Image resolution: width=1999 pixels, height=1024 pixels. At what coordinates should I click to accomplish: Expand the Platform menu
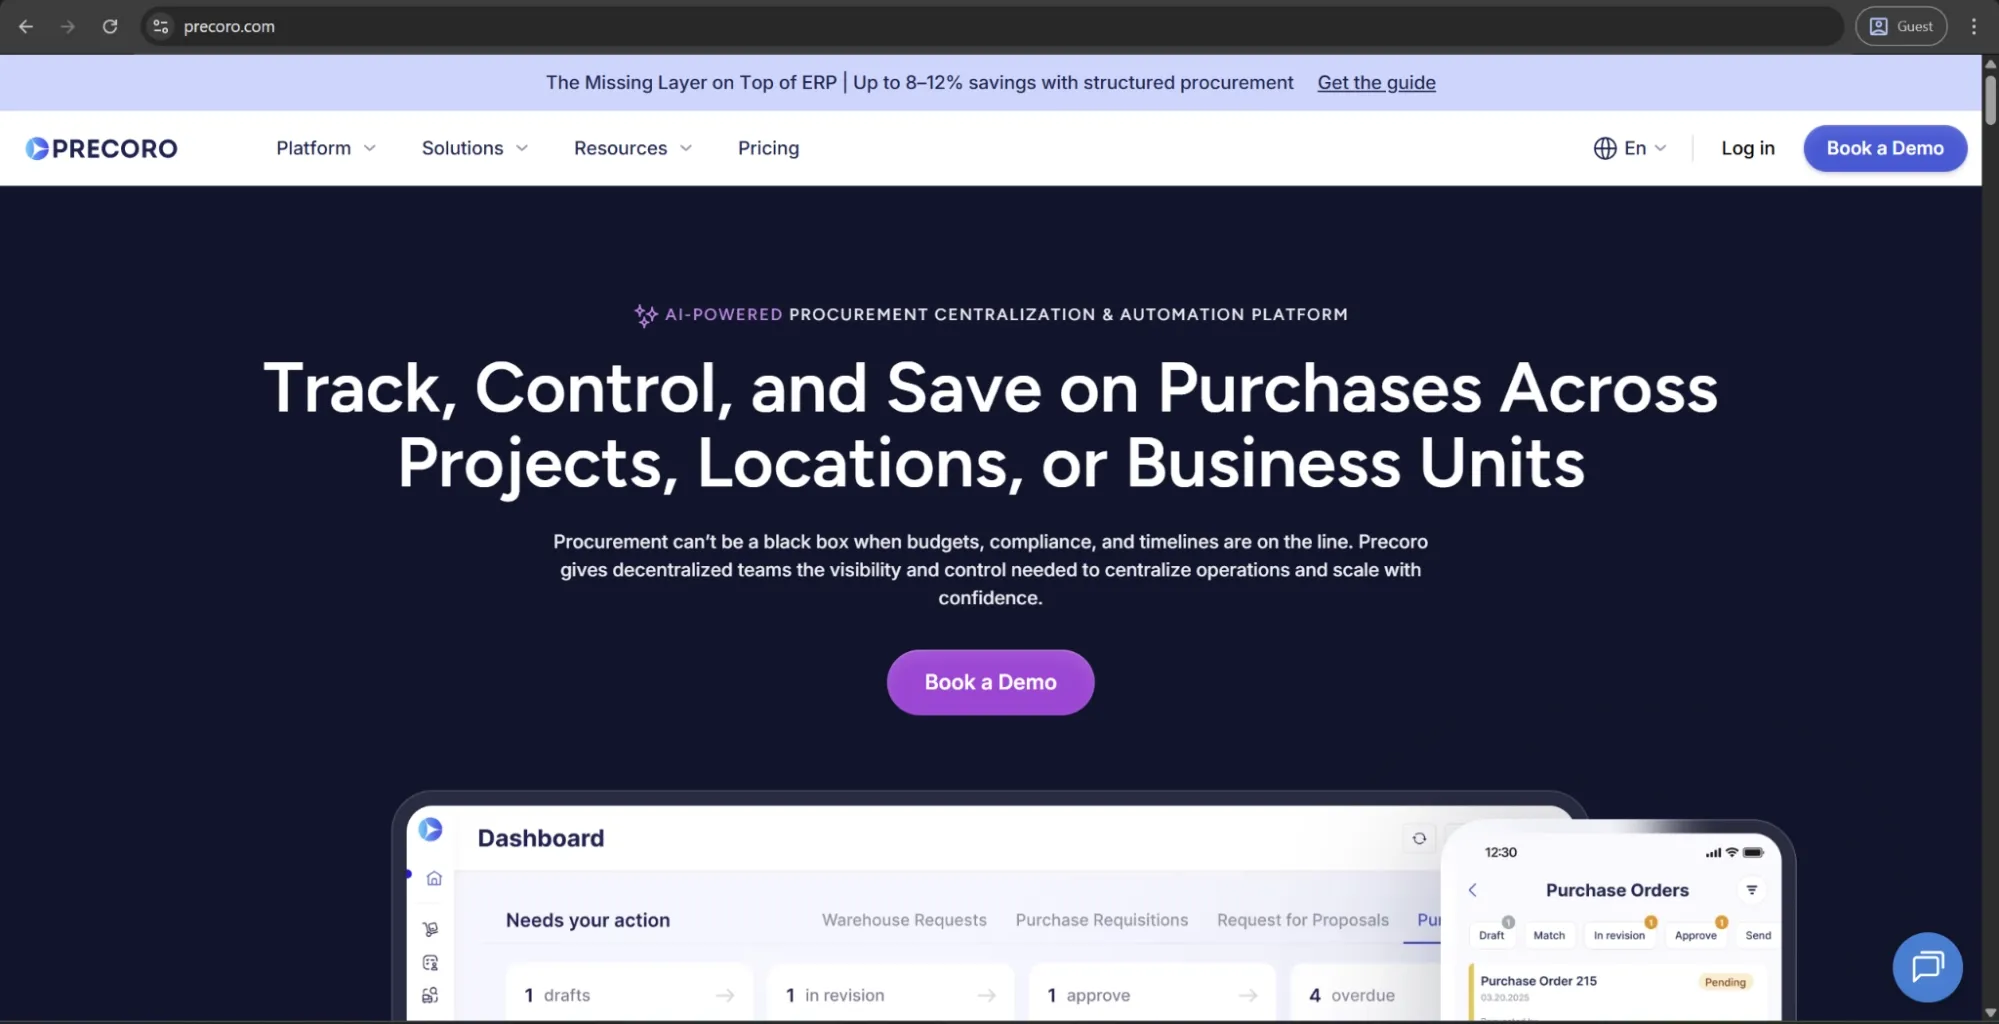[326, 148]
